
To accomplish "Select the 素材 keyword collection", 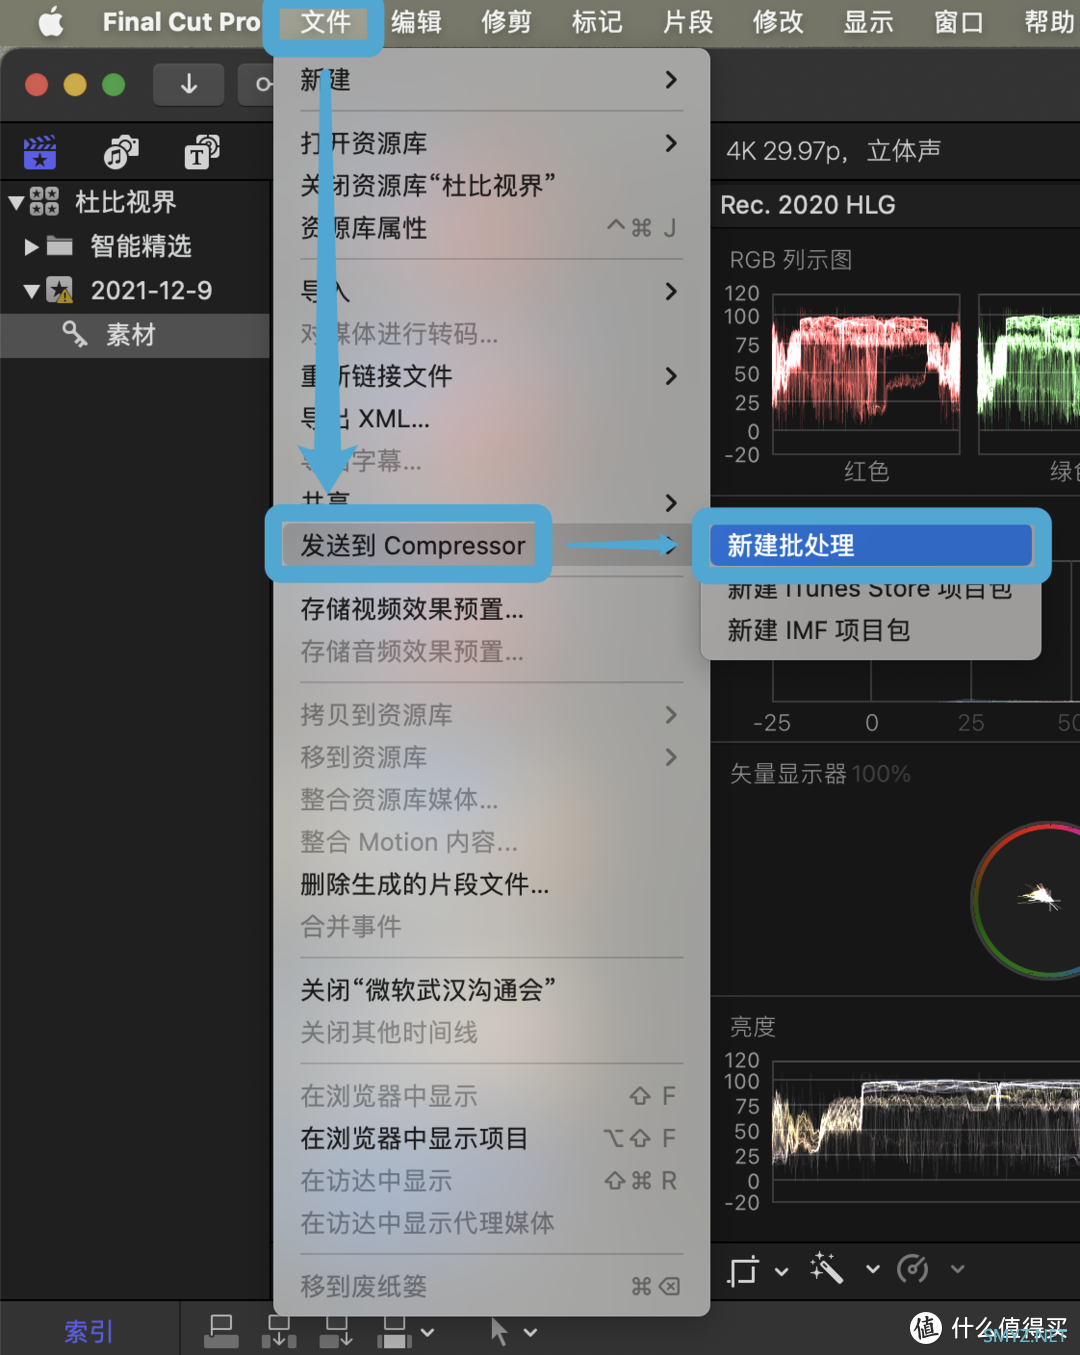I will point(135,335).
